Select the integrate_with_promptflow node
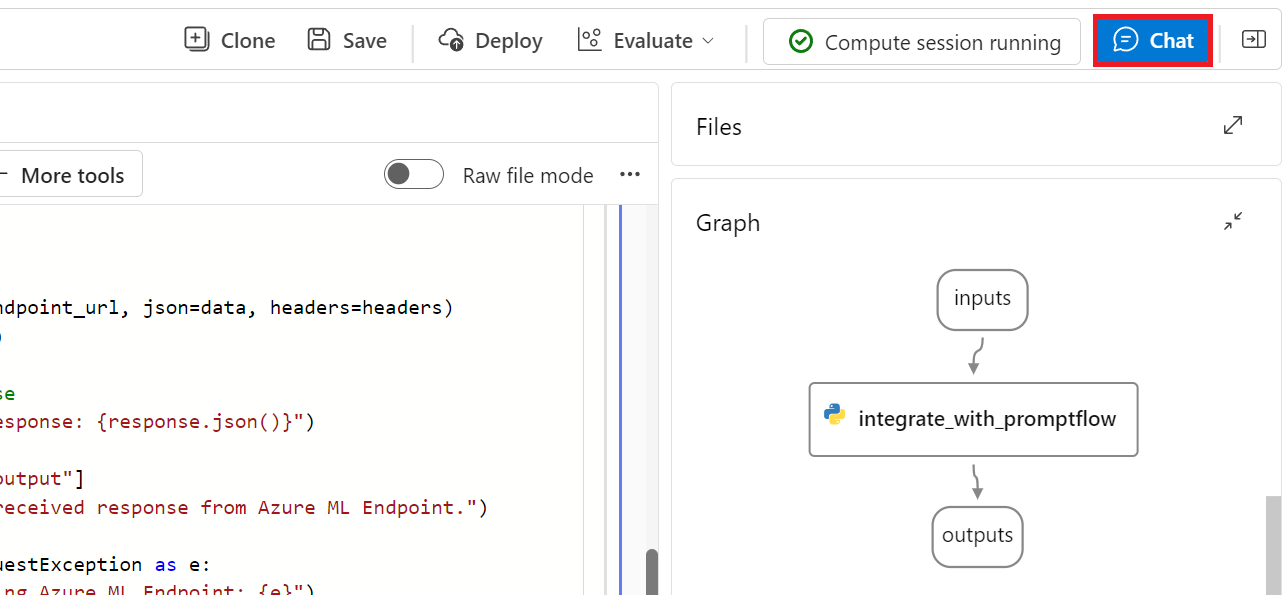 (x=973, y=419)
